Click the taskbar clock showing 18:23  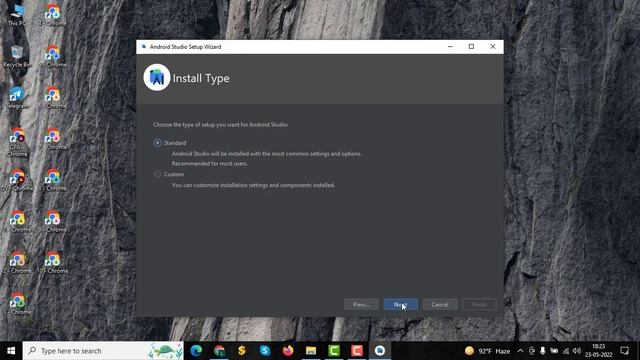[598, 351]
